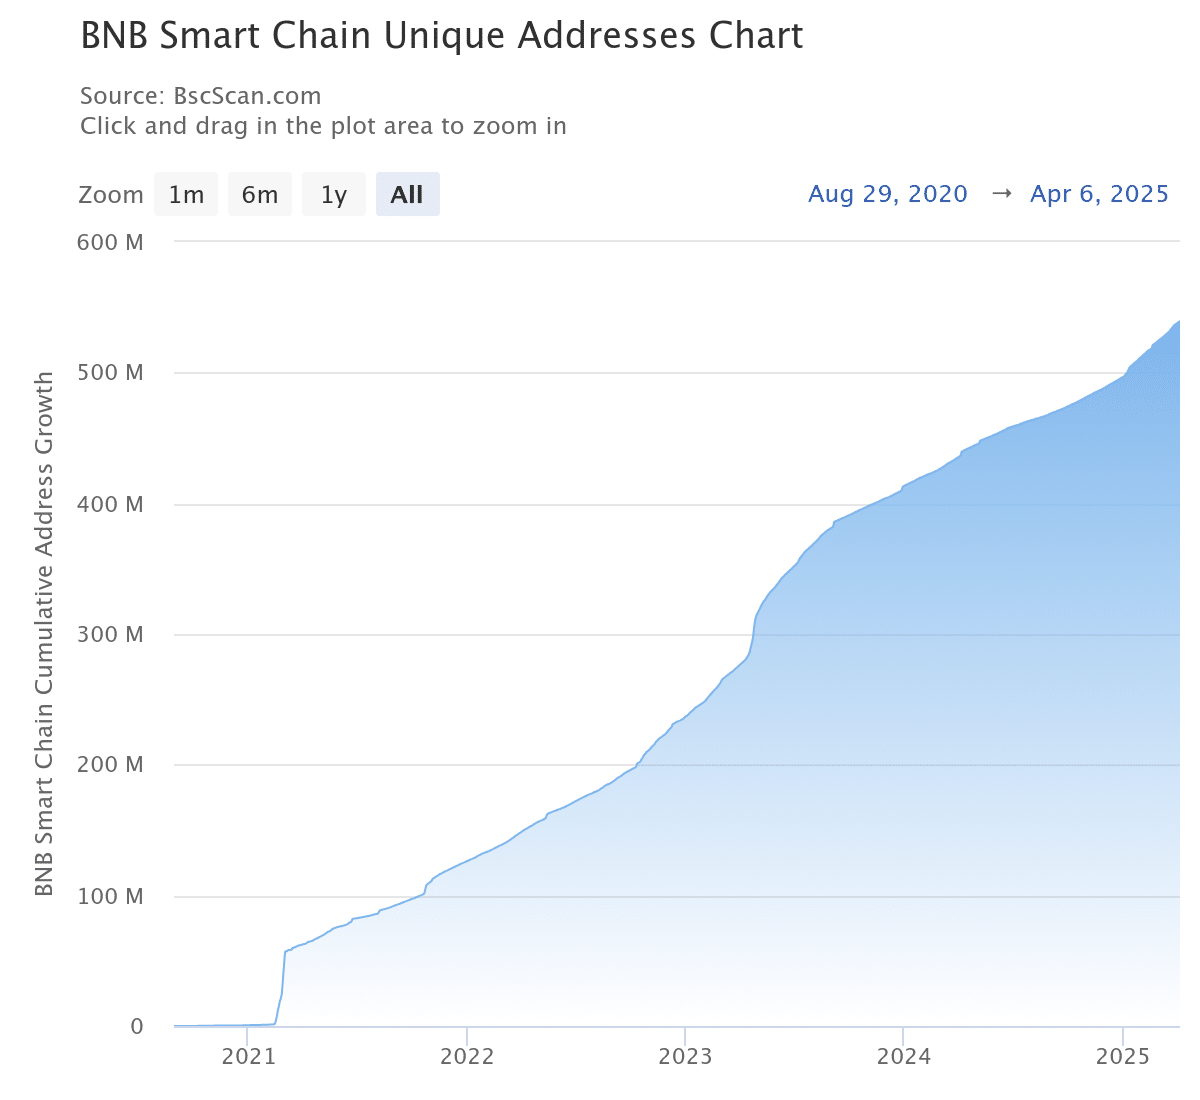The image size is (1200, 1100).
Task: Set zoom range to 6m
Action: point(260,194)
